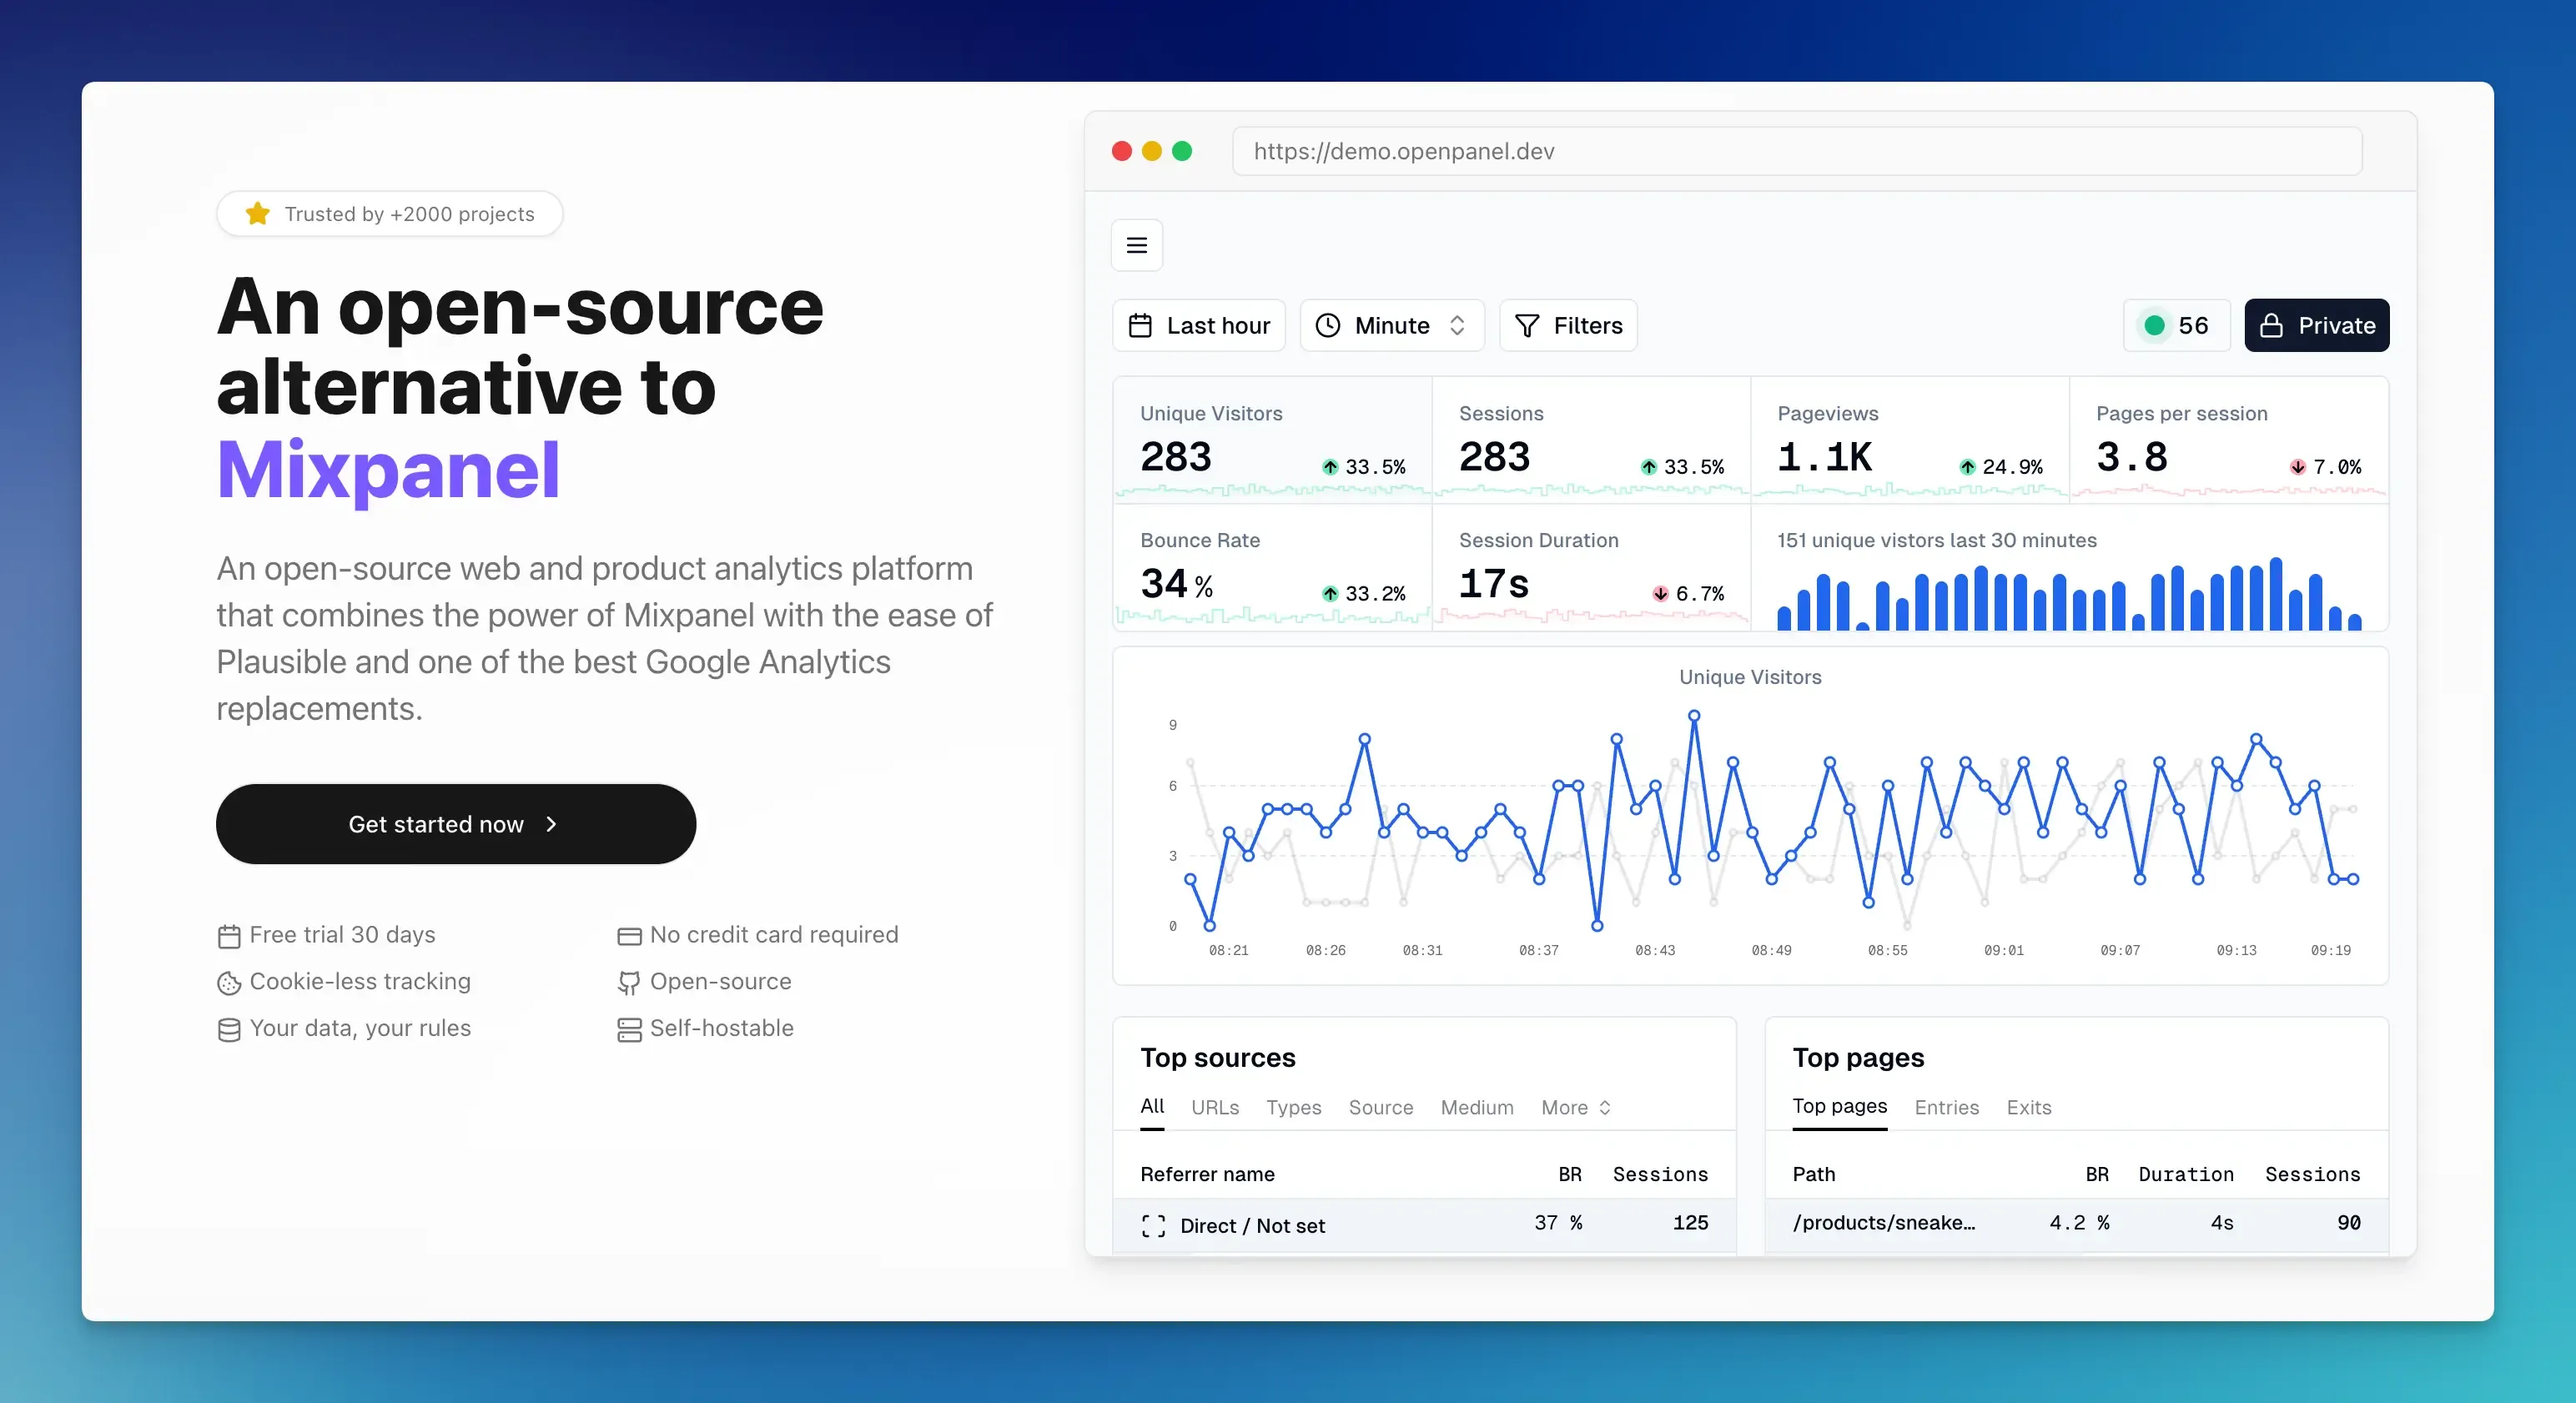Click the lock icon on the Private button

[2272, 325]
